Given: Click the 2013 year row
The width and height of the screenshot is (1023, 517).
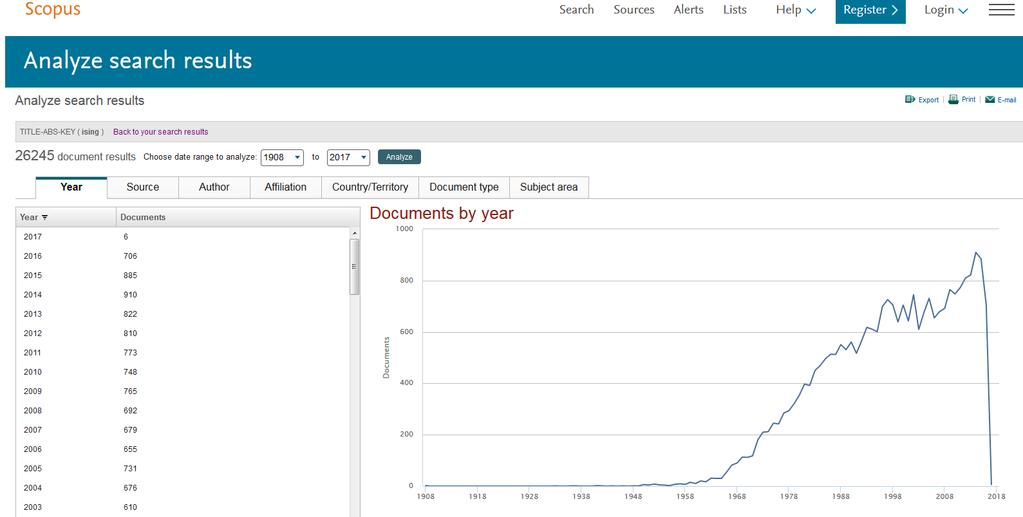Looking at the screenshot, I should (183, 314).
